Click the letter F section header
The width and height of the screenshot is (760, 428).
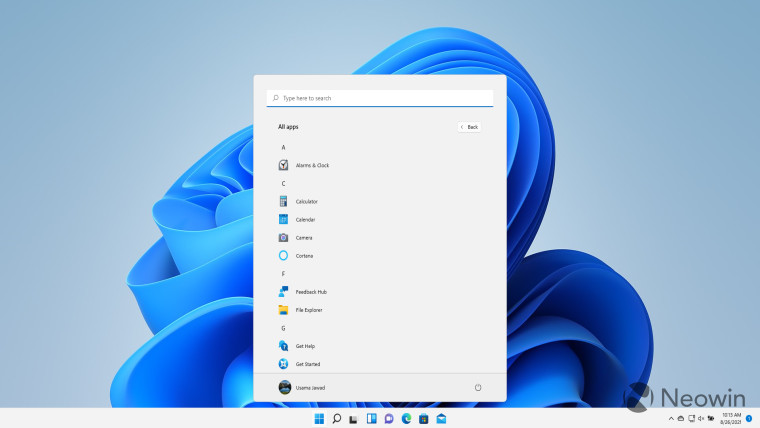pos(284,274)
